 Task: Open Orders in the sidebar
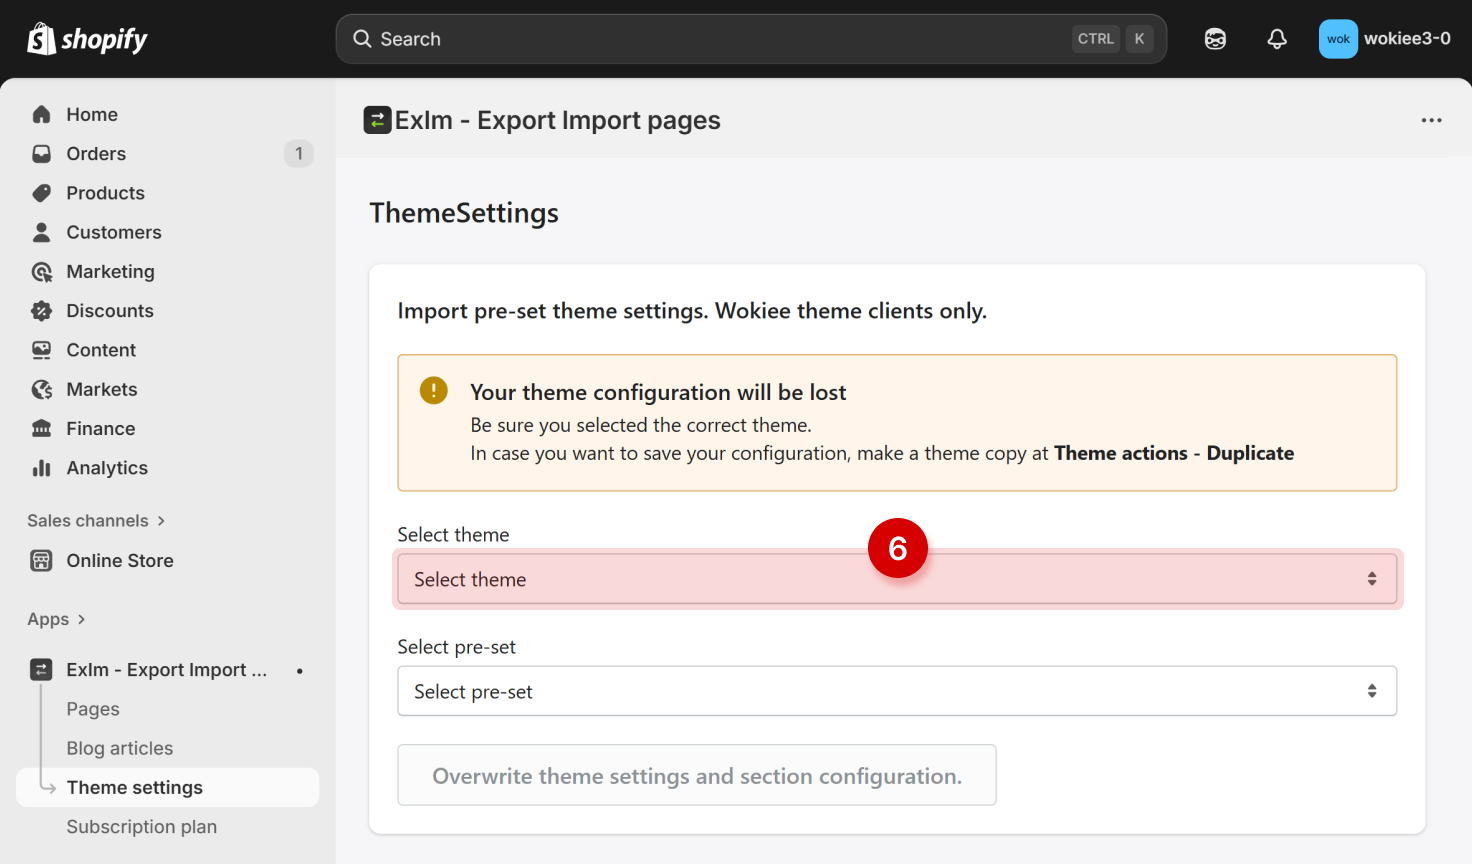96,154
